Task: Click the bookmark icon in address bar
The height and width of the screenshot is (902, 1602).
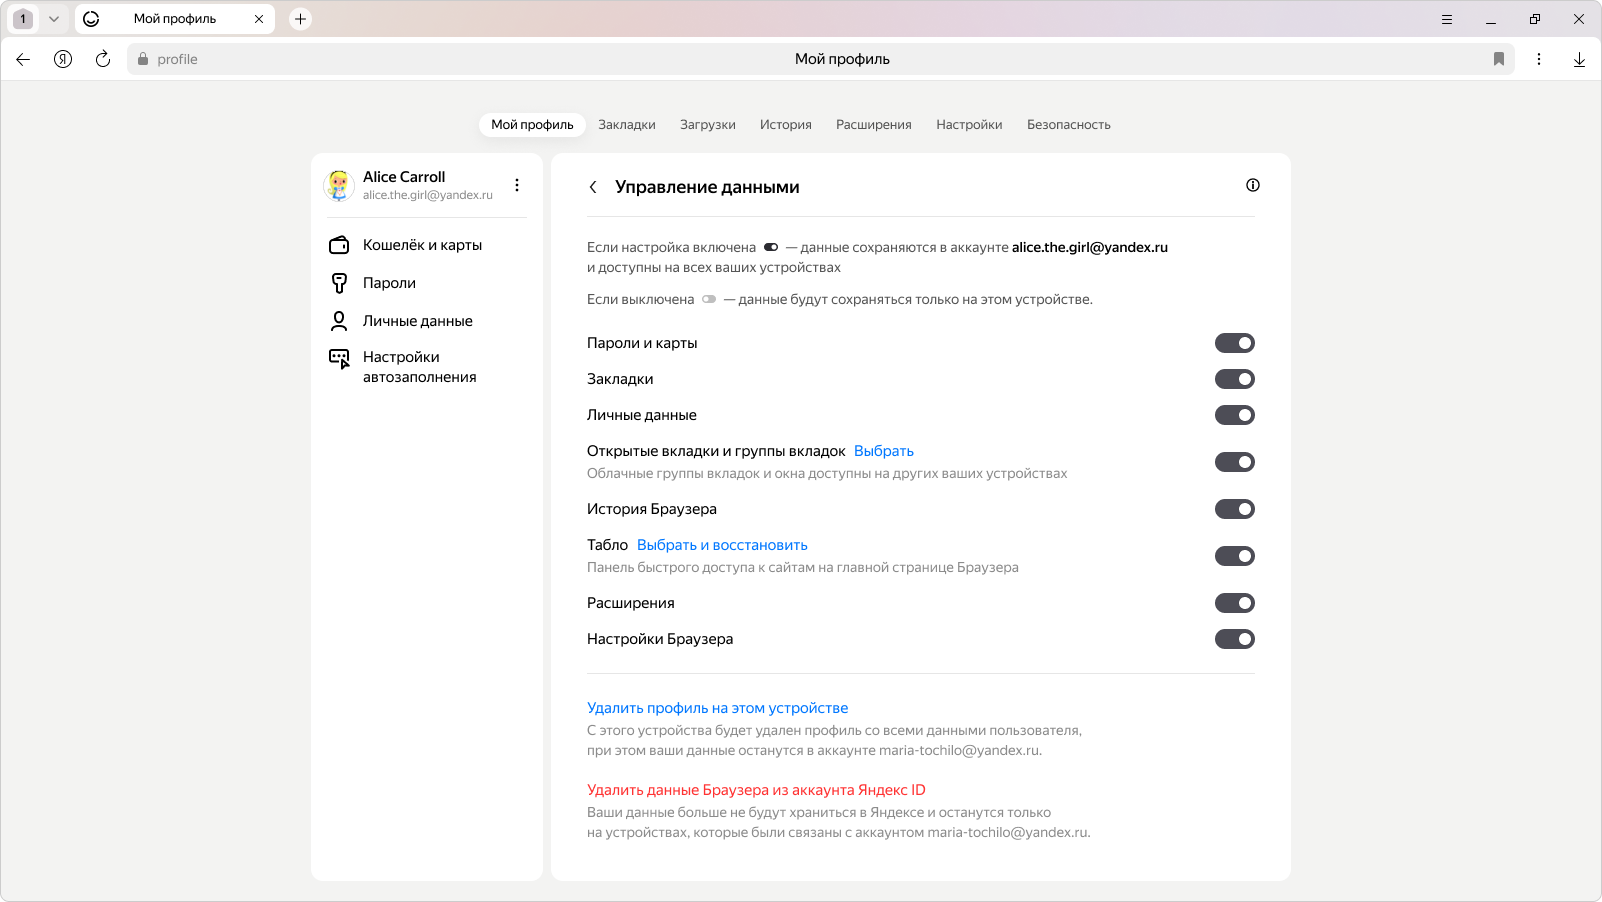Action: (1498, 59)
